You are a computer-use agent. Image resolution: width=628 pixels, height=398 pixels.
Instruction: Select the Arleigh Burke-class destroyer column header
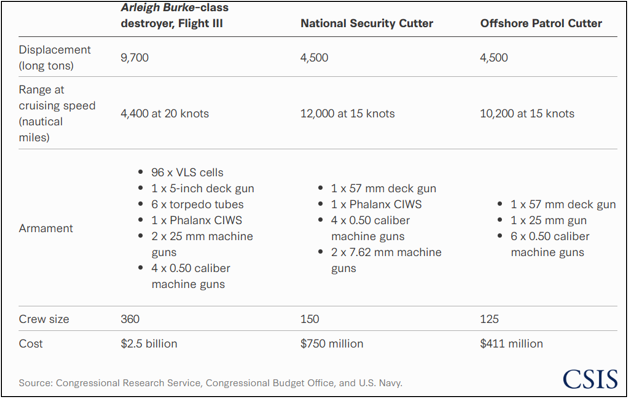click(x=175, y=16)
